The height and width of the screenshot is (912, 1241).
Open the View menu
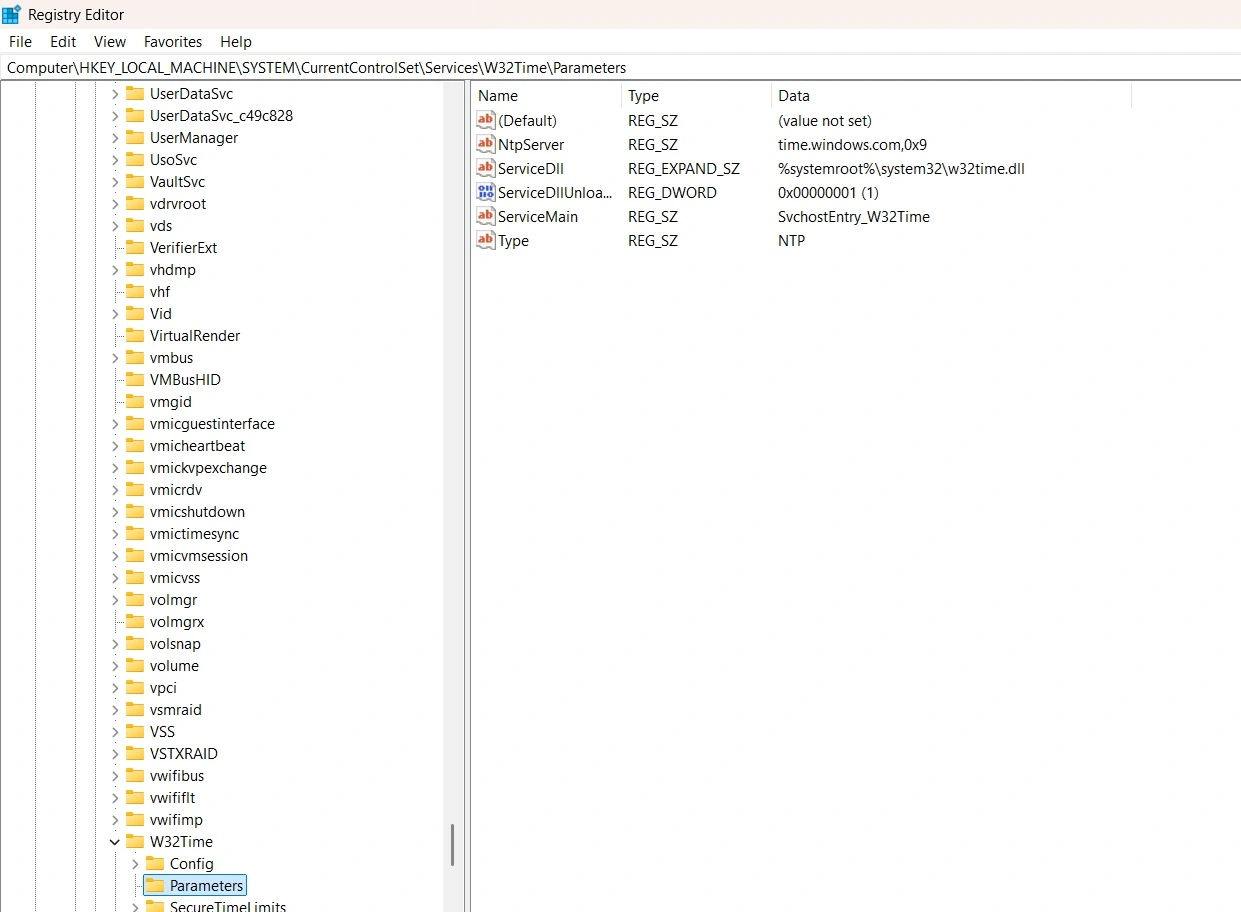coord(109,41)
